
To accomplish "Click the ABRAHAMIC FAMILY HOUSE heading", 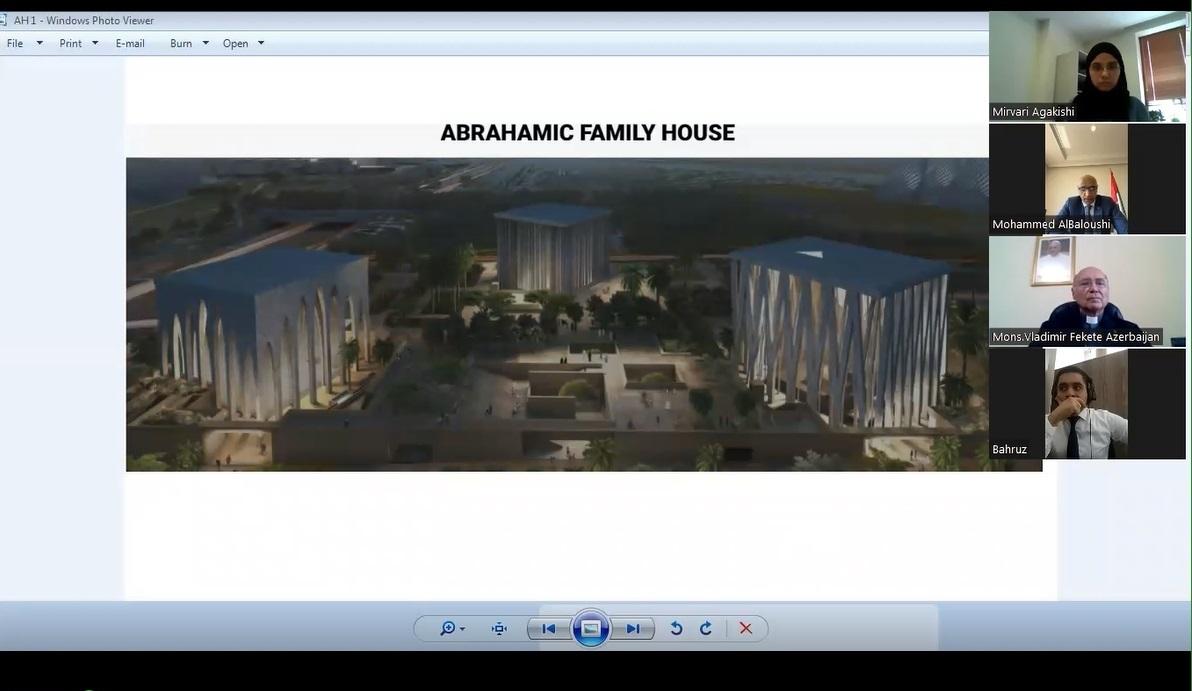I will (x=588, y=133).
